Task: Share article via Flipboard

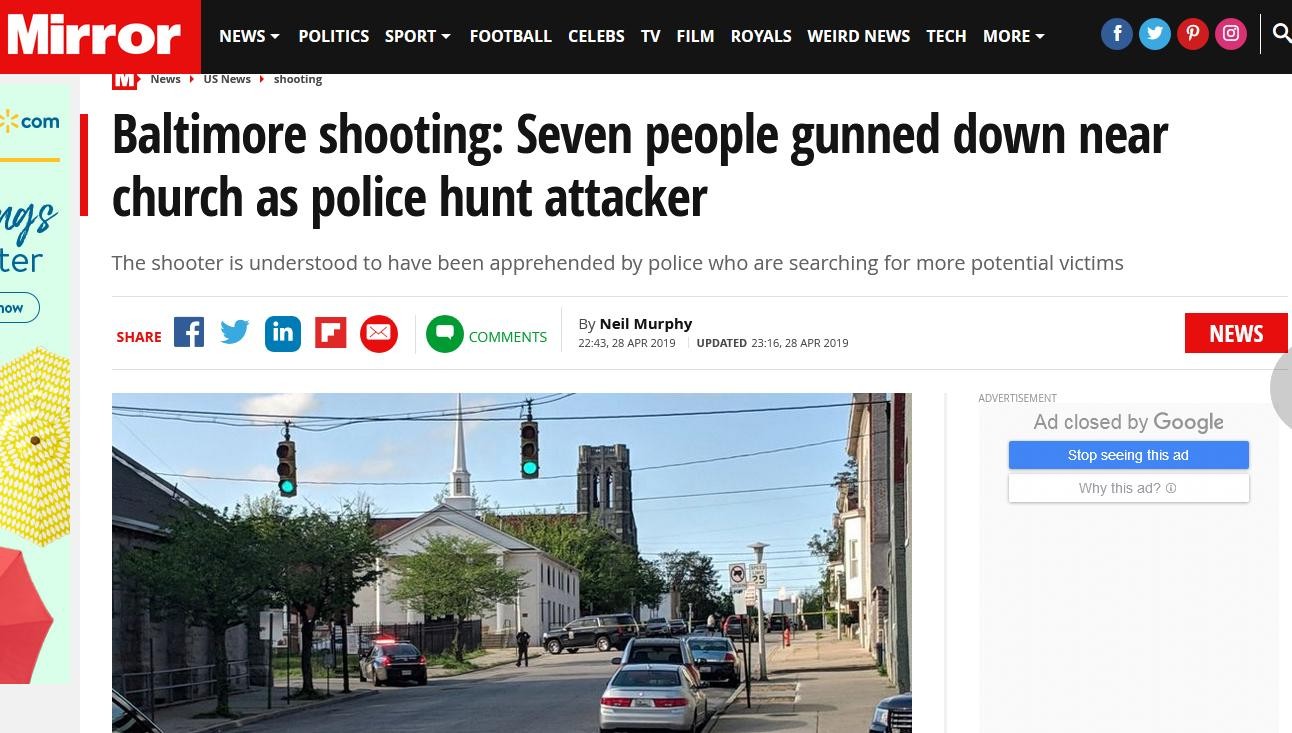Action: pos(331,333)
